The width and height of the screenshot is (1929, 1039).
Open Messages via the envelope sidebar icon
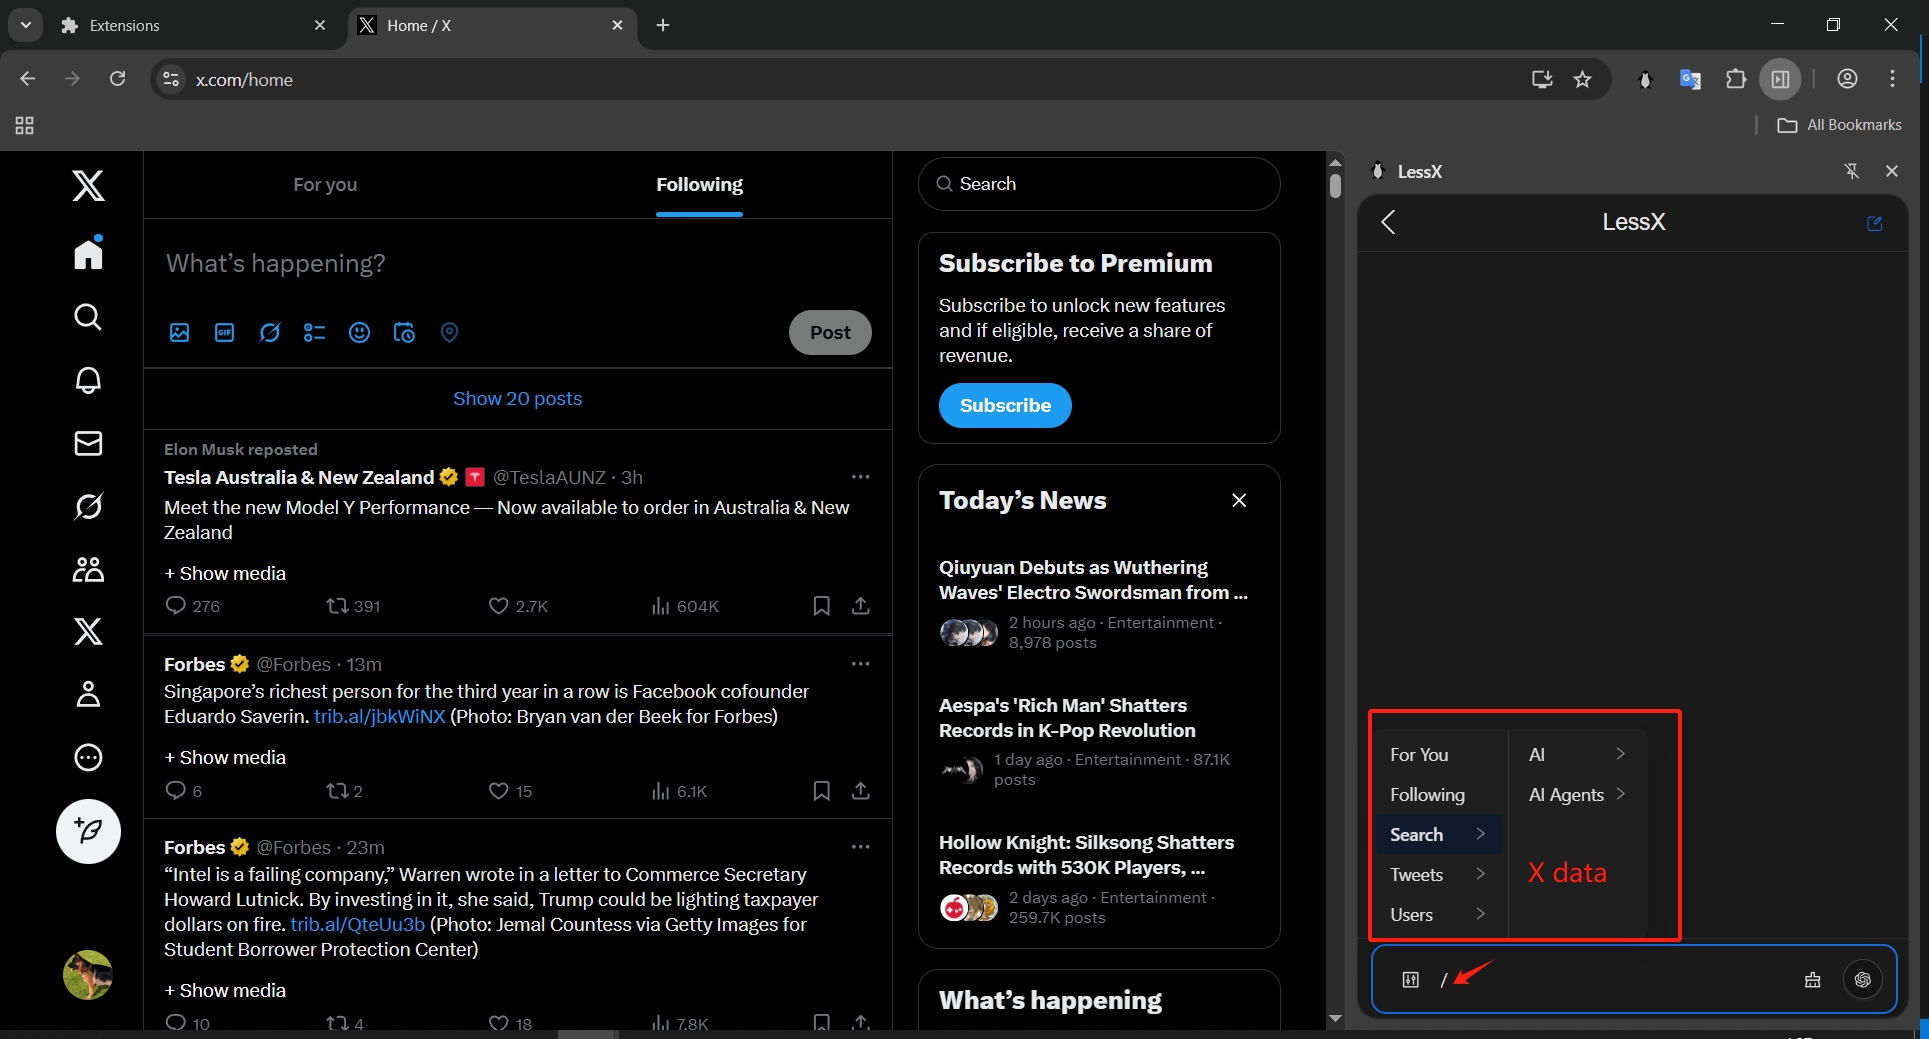coord(88,443)
